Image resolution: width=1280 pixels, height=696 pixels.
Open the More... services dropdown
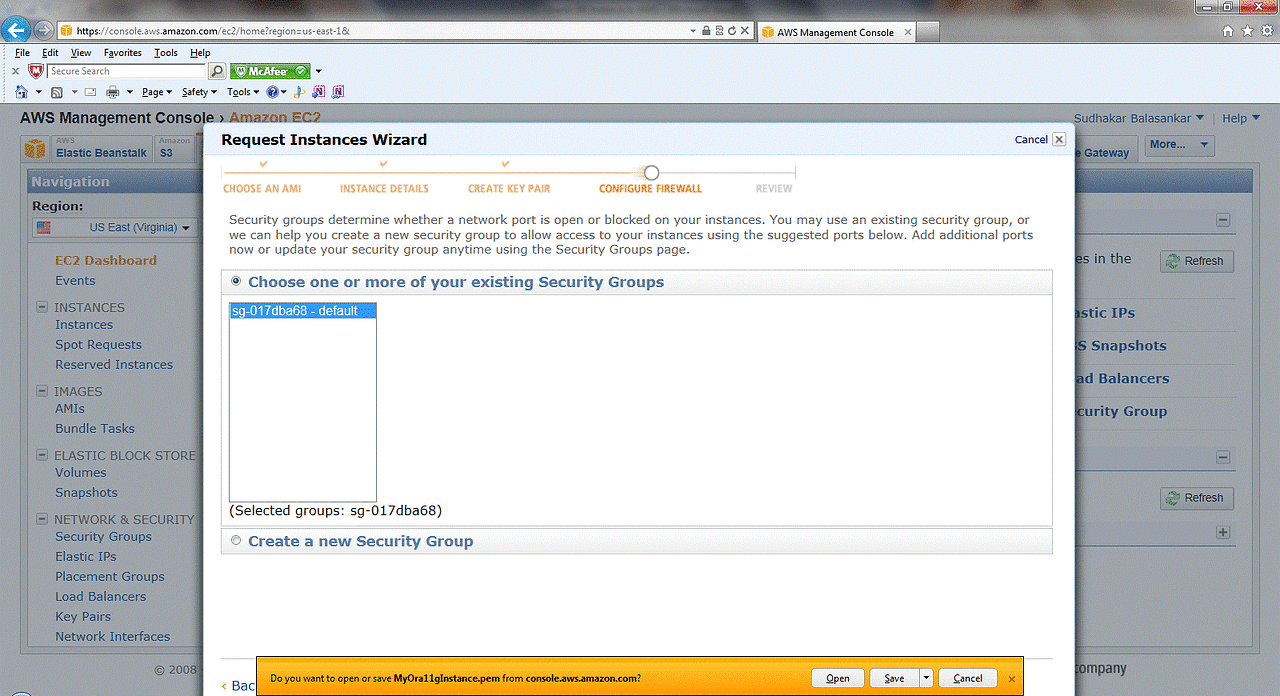coord(1180,145)
